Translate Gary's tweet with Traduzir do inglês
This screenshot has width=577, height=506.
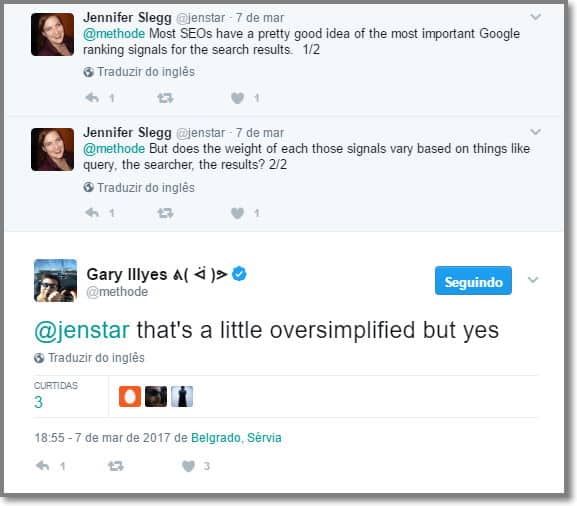click(x=89, y=358)
